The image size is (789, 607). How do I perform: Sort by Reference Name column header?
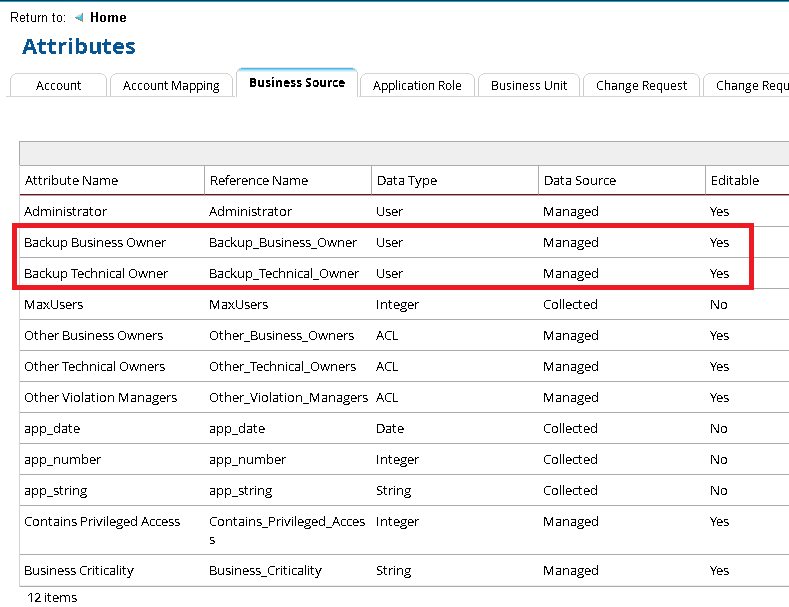pos(258,181)
